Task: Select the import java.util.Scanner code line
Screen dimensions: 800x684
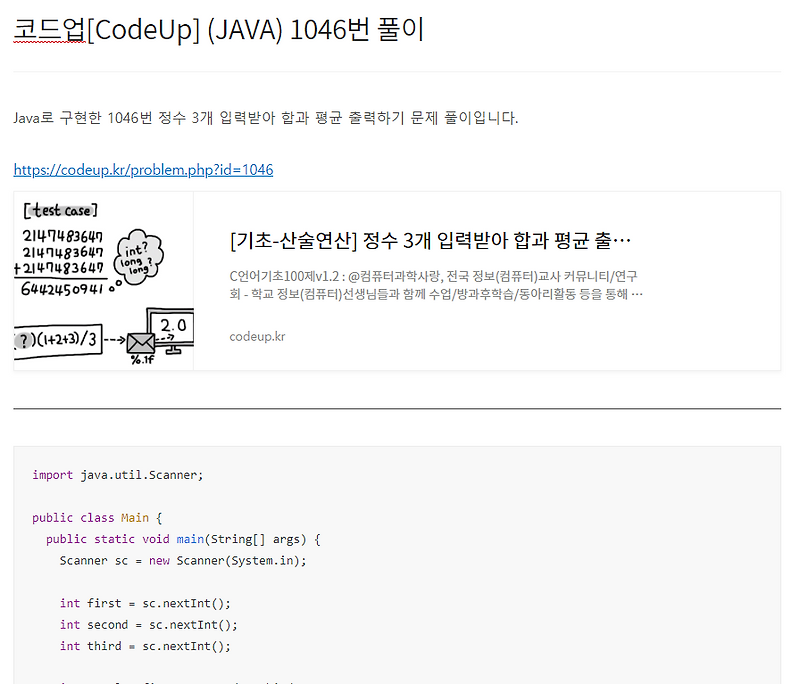Action: [x=115, y=474]
